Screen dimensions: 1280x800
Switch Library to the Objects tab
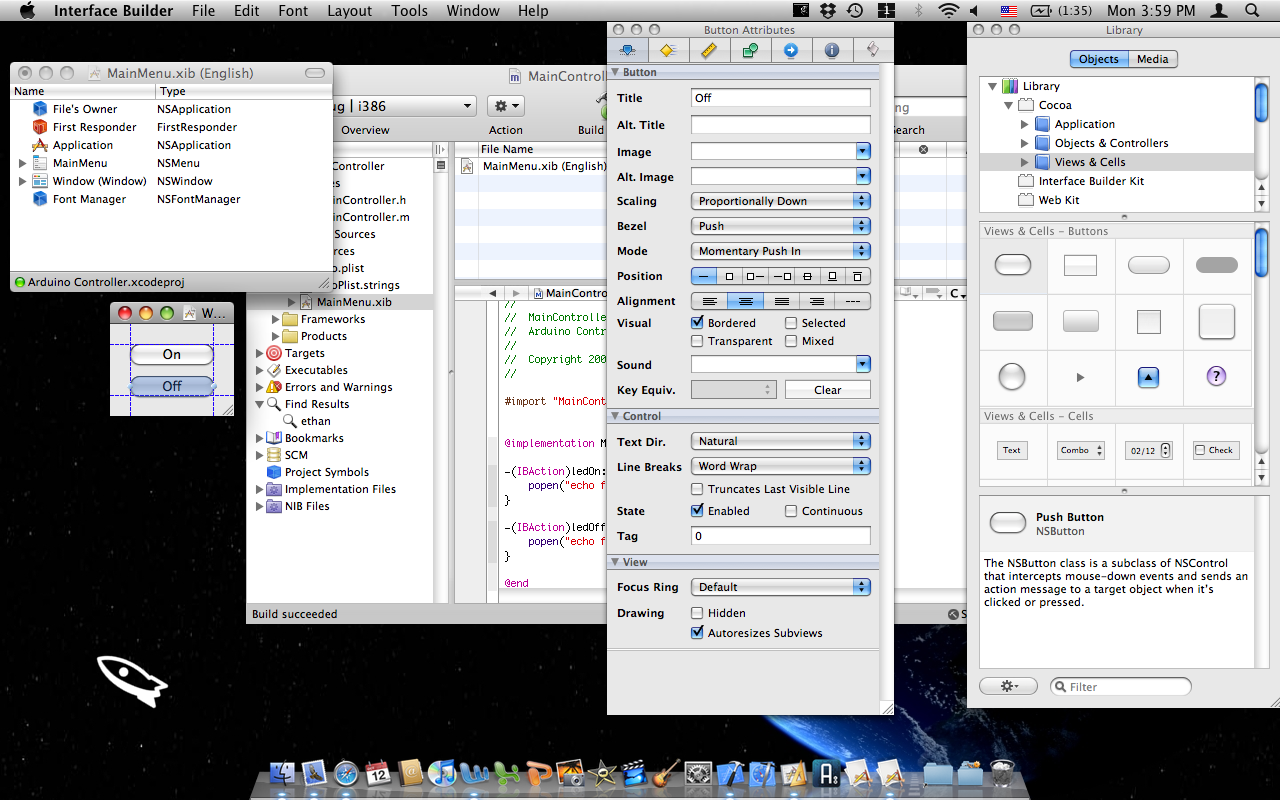(x=1099, y=59)
